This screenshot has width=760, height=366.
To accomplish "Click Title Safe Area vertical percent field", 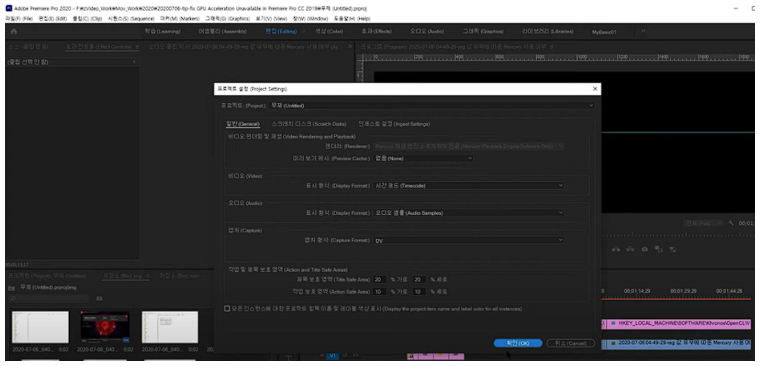I will [419, 279].
